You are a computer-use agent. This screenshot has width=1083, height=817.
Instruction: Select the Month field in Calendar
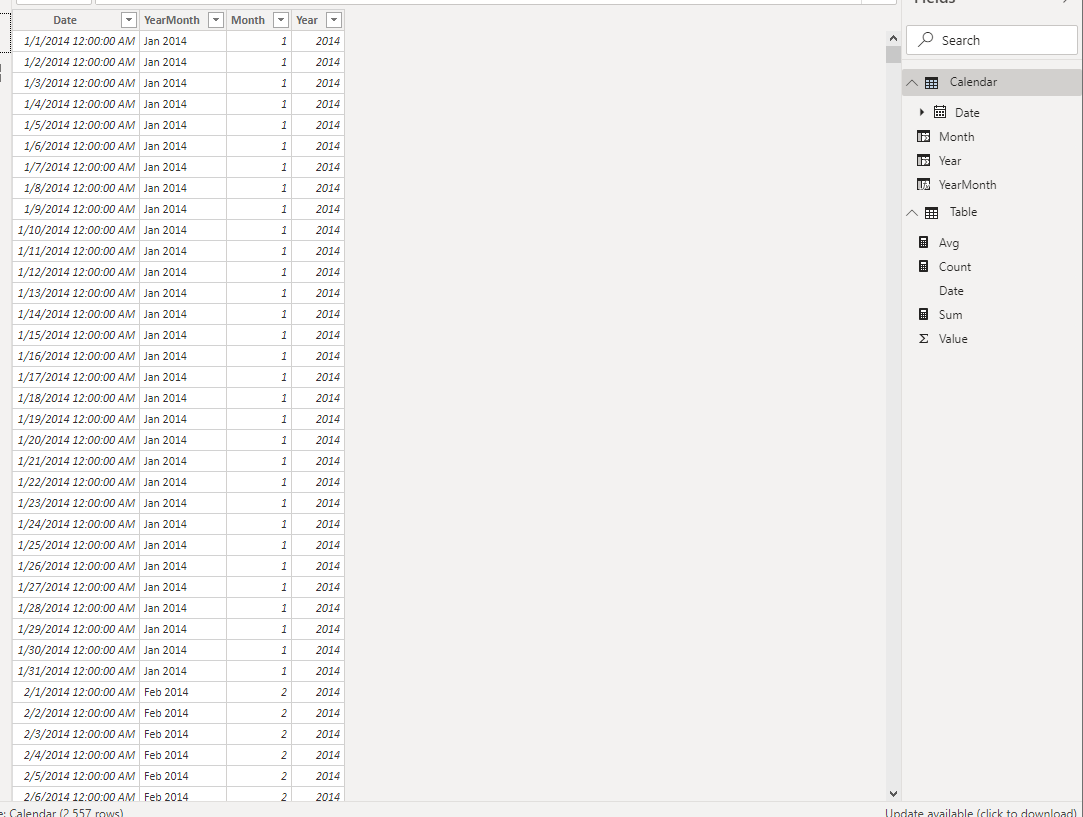click(x=956, y=137)
